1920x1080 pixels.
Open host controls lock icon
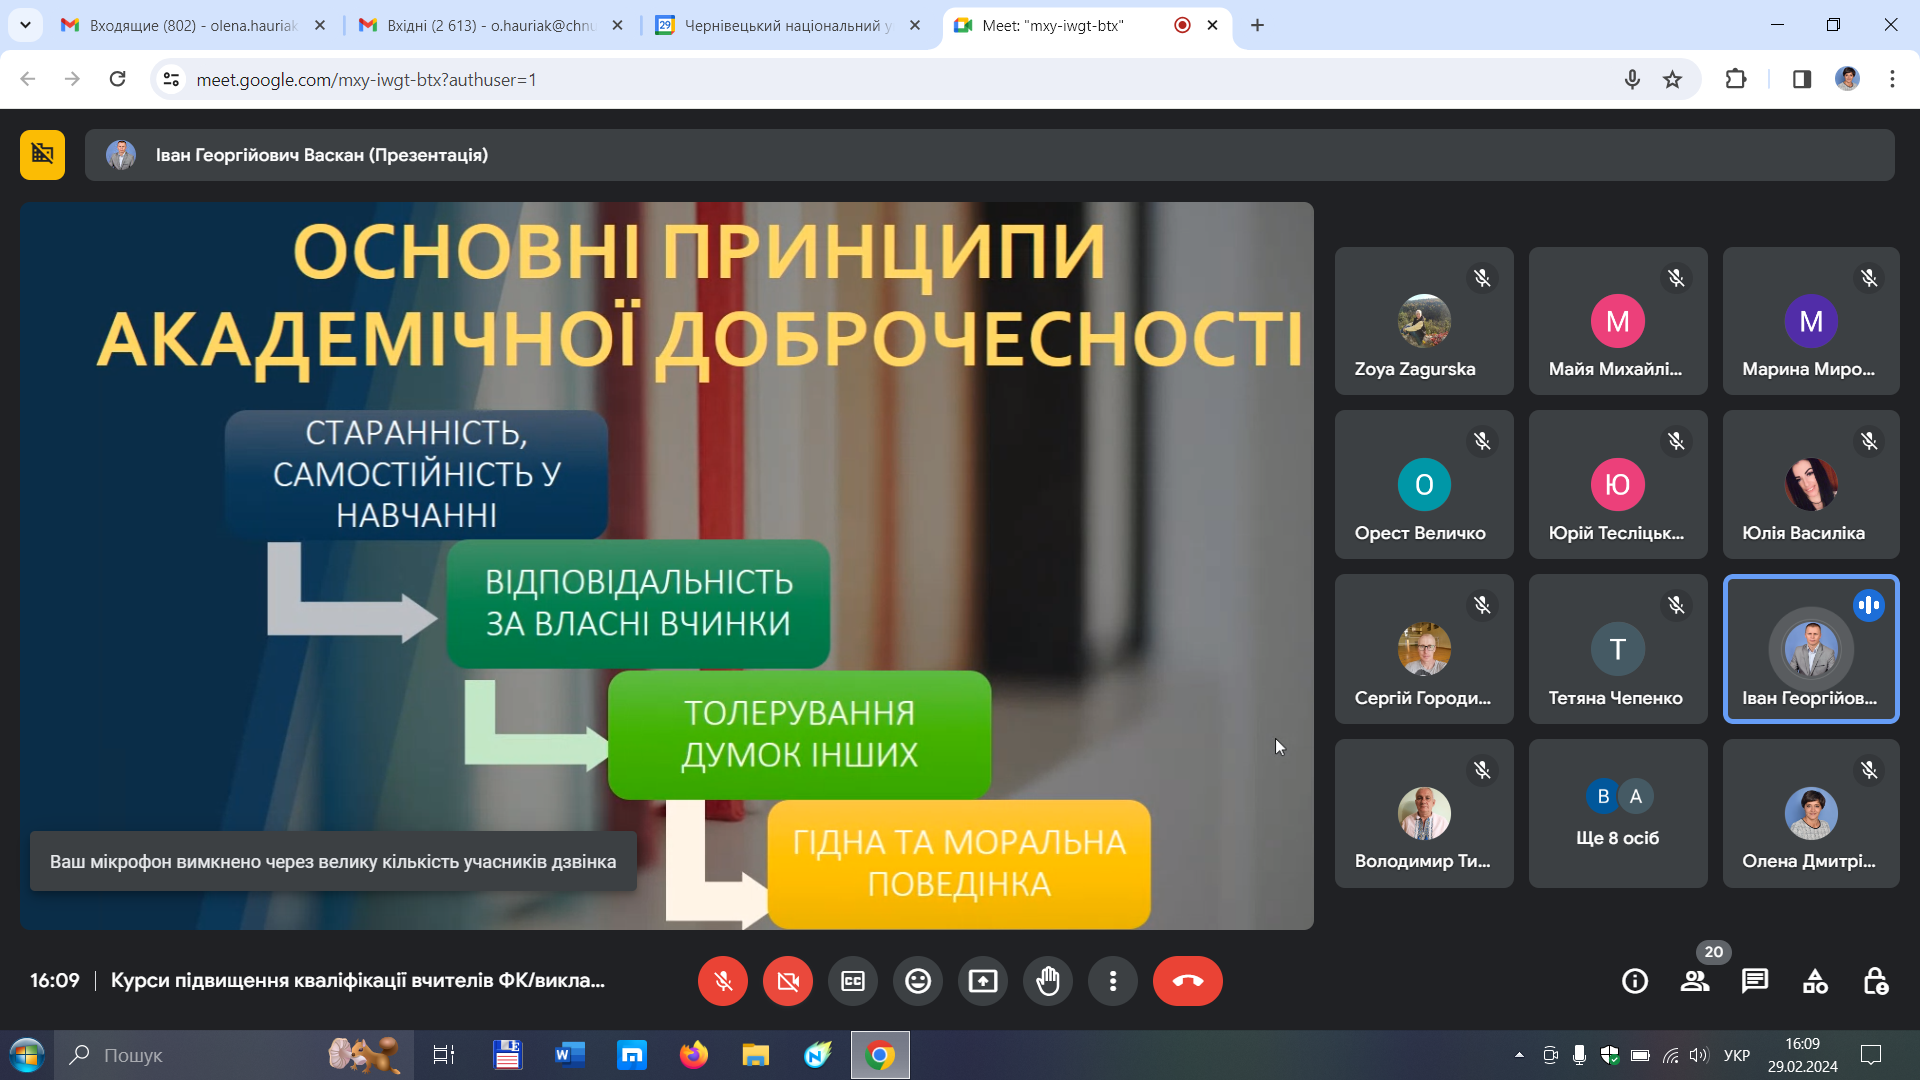[1875, 981]
